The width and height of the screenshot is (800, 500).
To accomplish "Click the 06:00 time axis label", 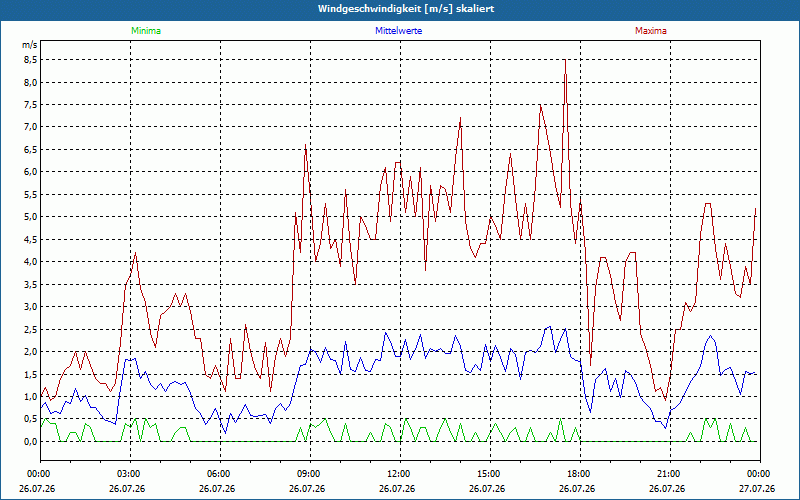I will [218, 474].
